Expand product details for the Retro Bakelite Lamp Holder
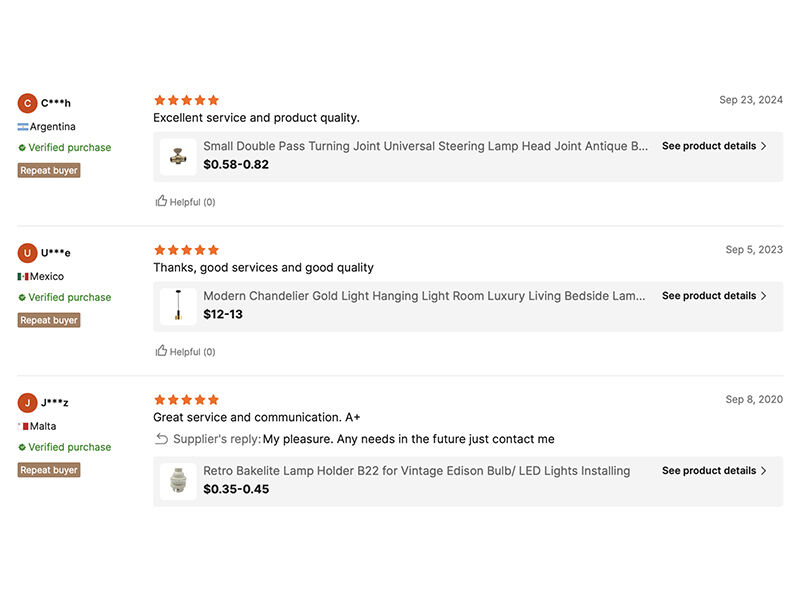Screen dimensions: 800x600 coord(712,471)
